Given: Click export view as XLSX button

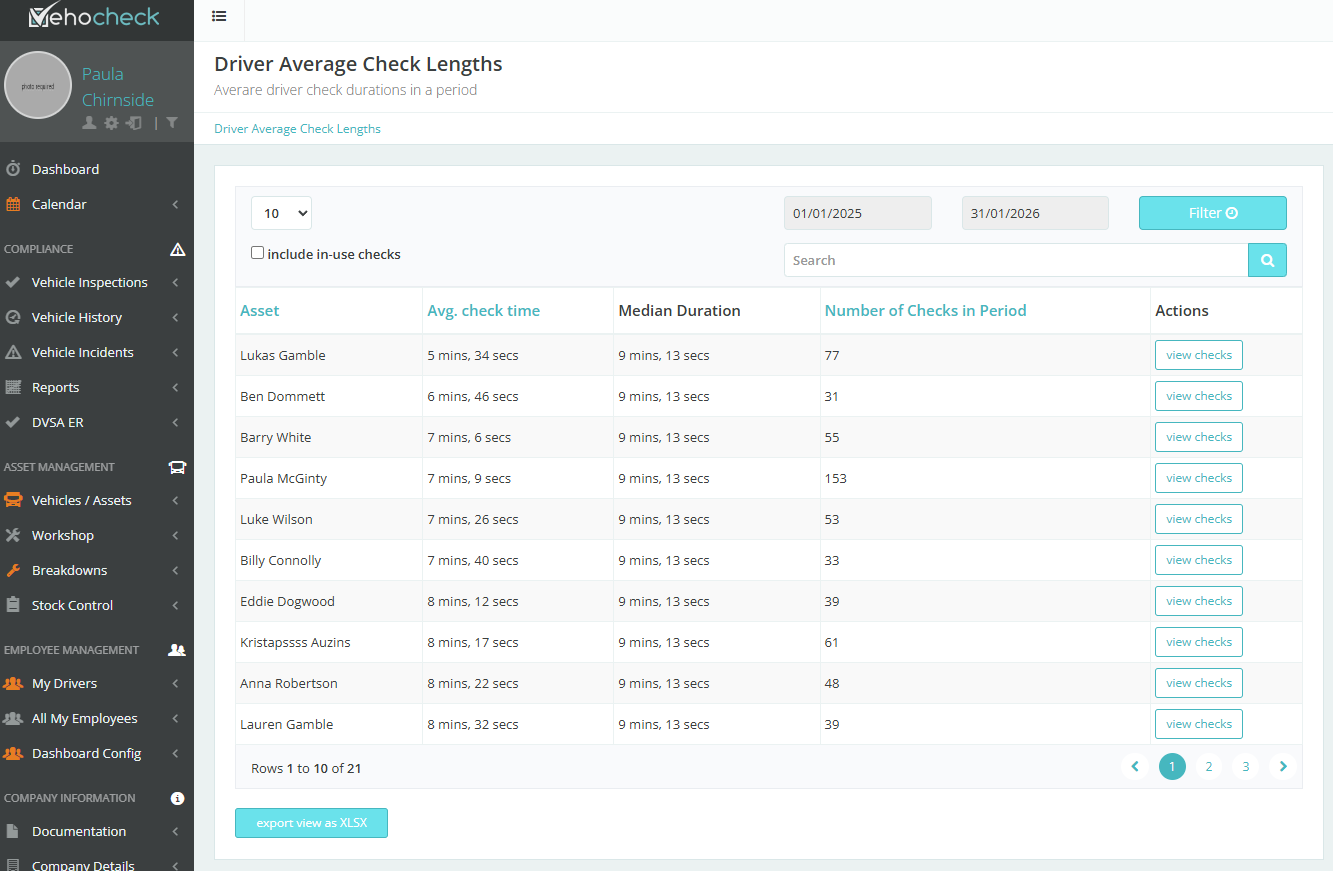Looking at the screenshot, I should click(311, 823).
